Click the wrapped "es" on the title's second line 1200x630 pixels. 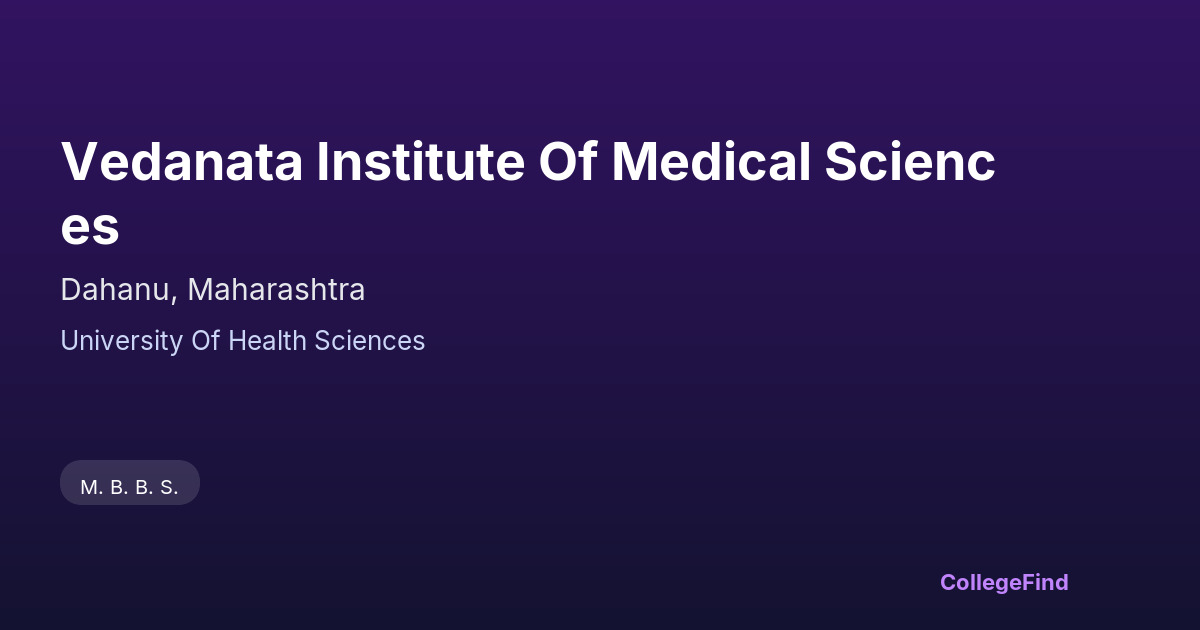[90, 226]
